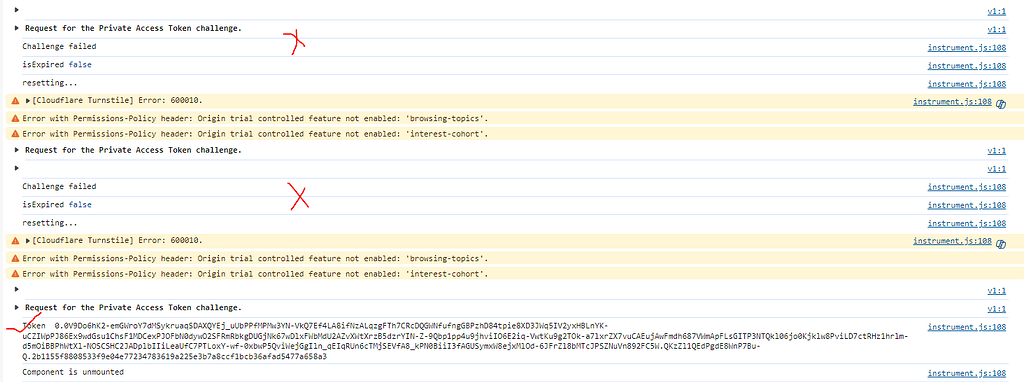Expand the first Cloudflare Turnstile Error 600010 entry
The image size is (1024, 382).
point(28,101)
